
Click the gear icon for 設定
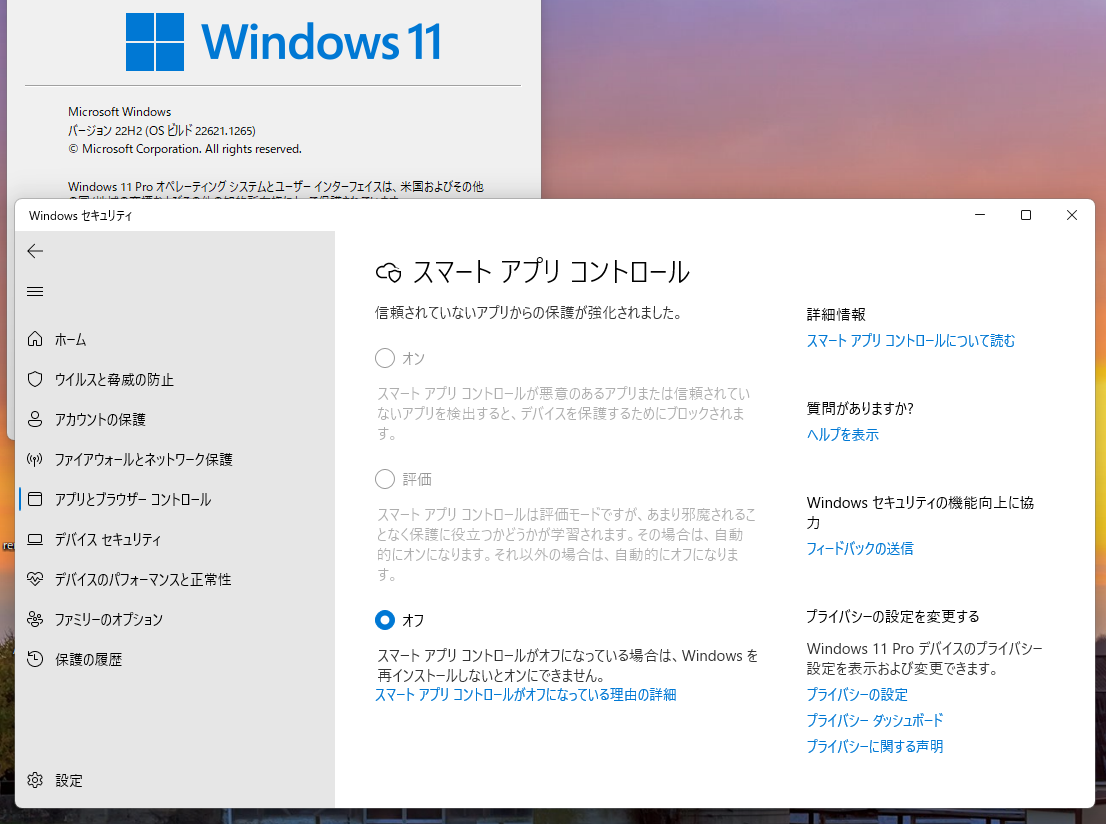pos(35,780)
